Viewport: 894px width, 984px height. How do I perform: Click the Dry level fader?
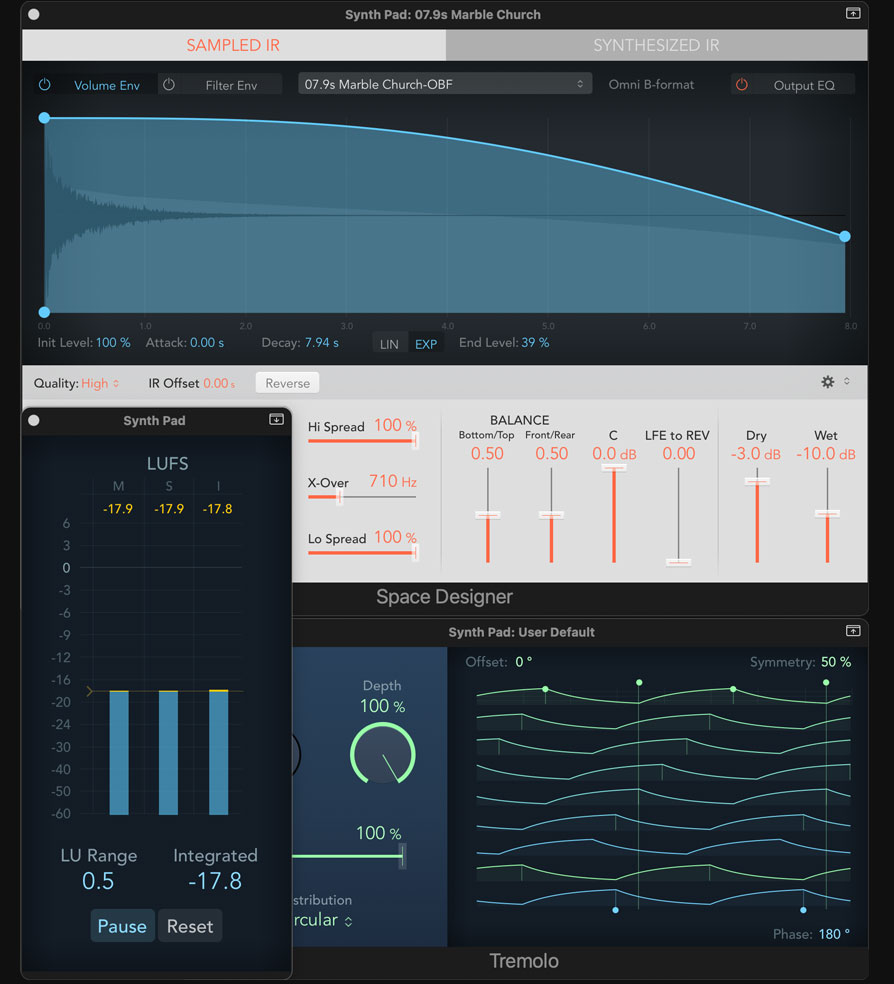(757, 515)
